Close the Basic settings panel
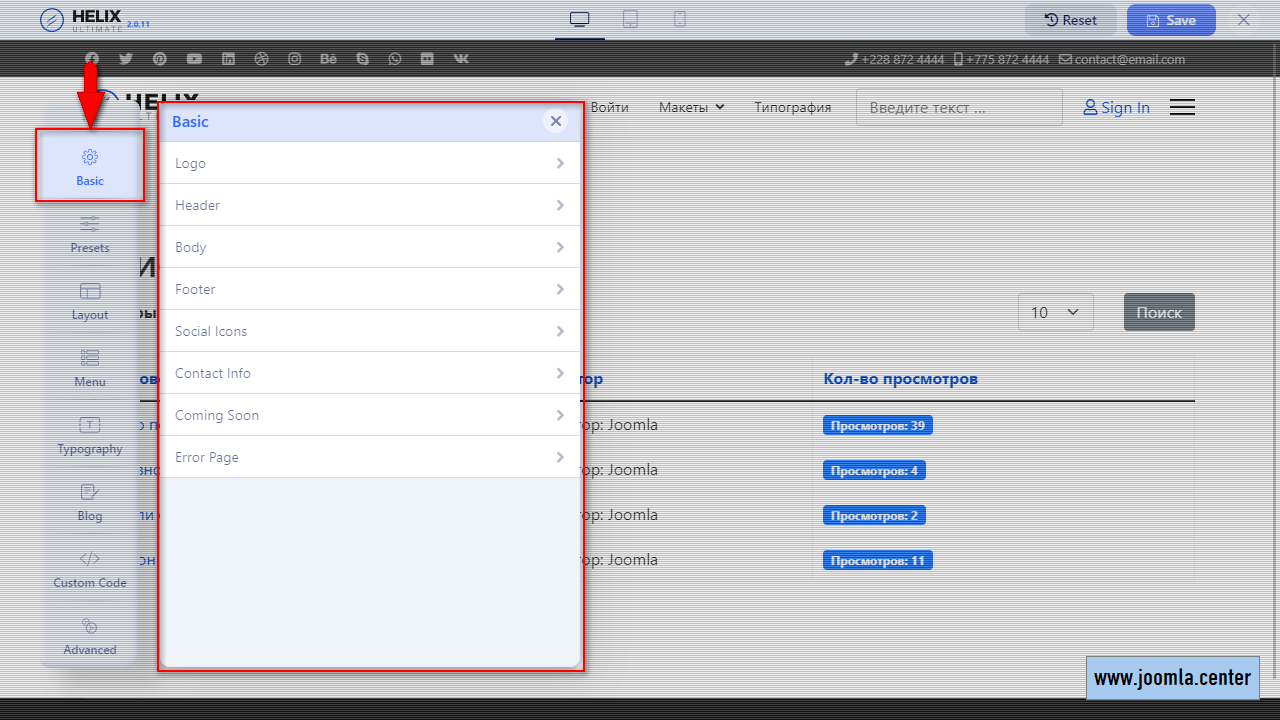 pos(556,121)
